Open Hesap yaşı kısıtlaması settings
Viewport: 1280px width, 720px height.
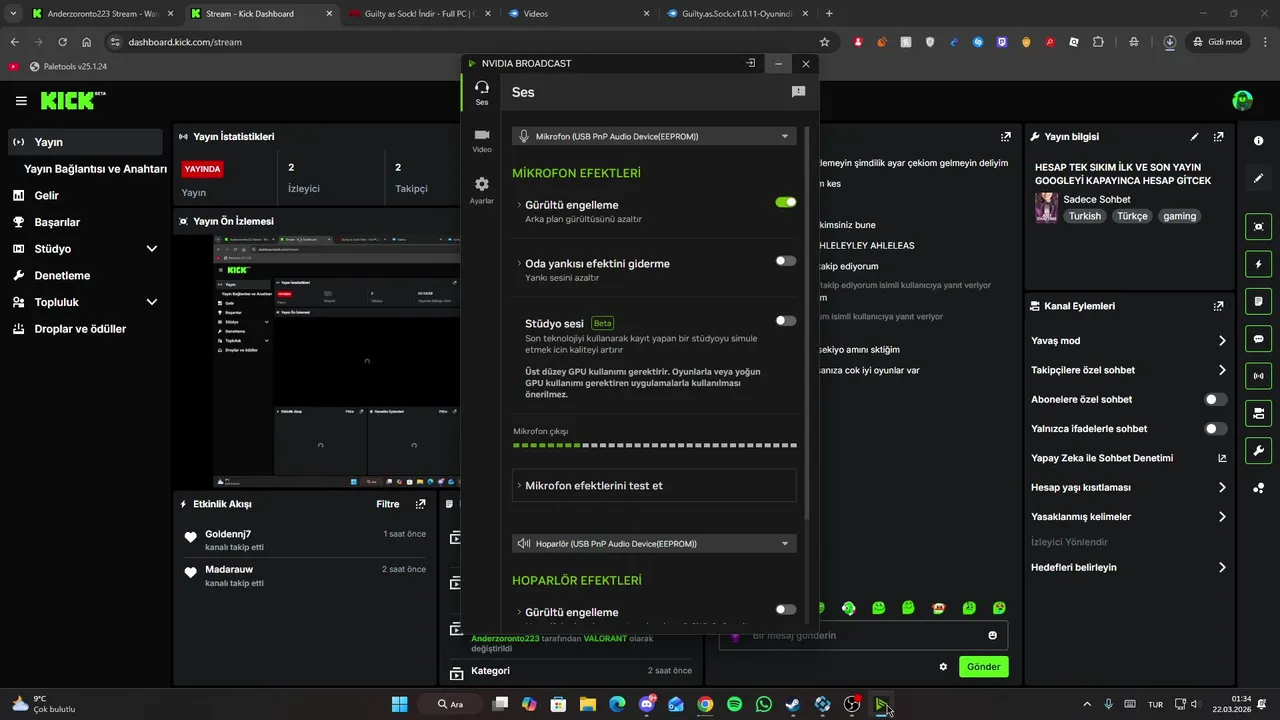point(1129,488)
